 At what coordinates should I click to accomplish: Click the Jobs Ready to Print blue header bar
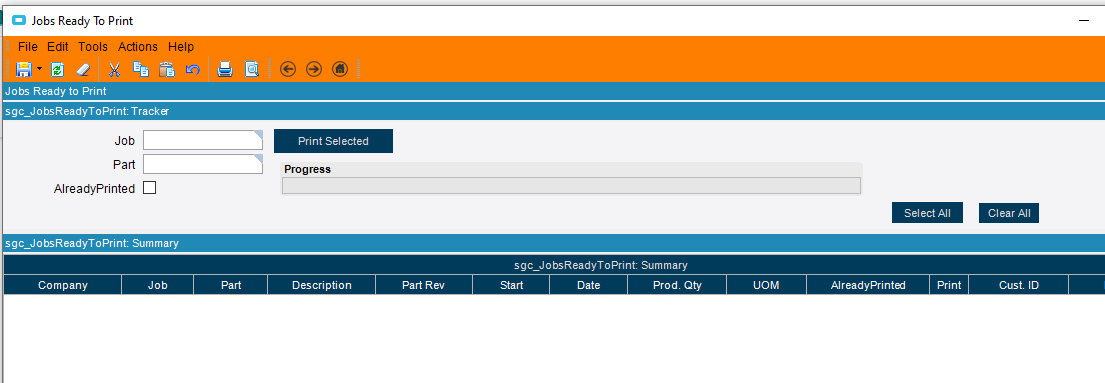[554, 91]
